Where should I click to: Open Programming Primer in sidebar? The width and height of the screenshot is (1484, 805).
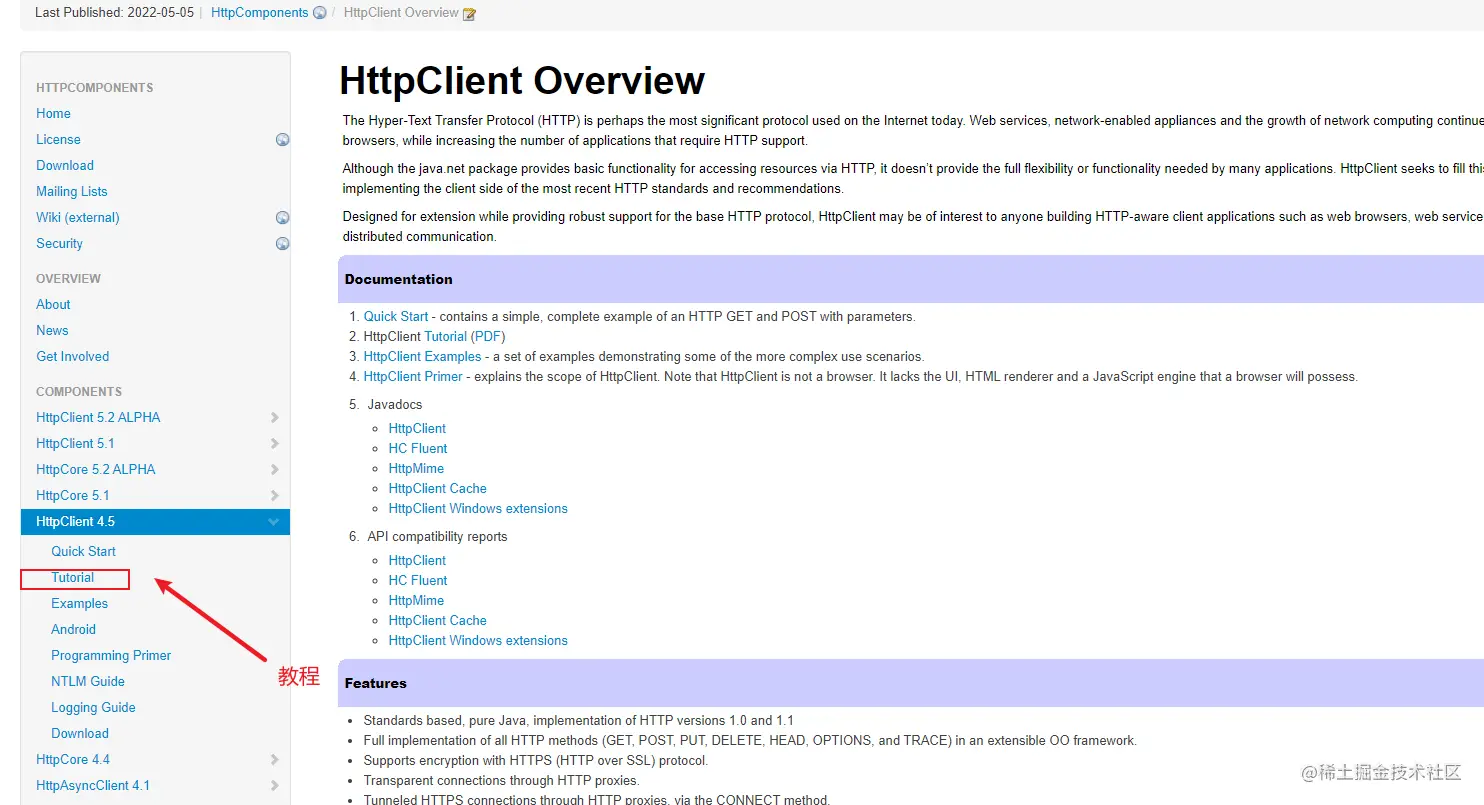point(111,655)
